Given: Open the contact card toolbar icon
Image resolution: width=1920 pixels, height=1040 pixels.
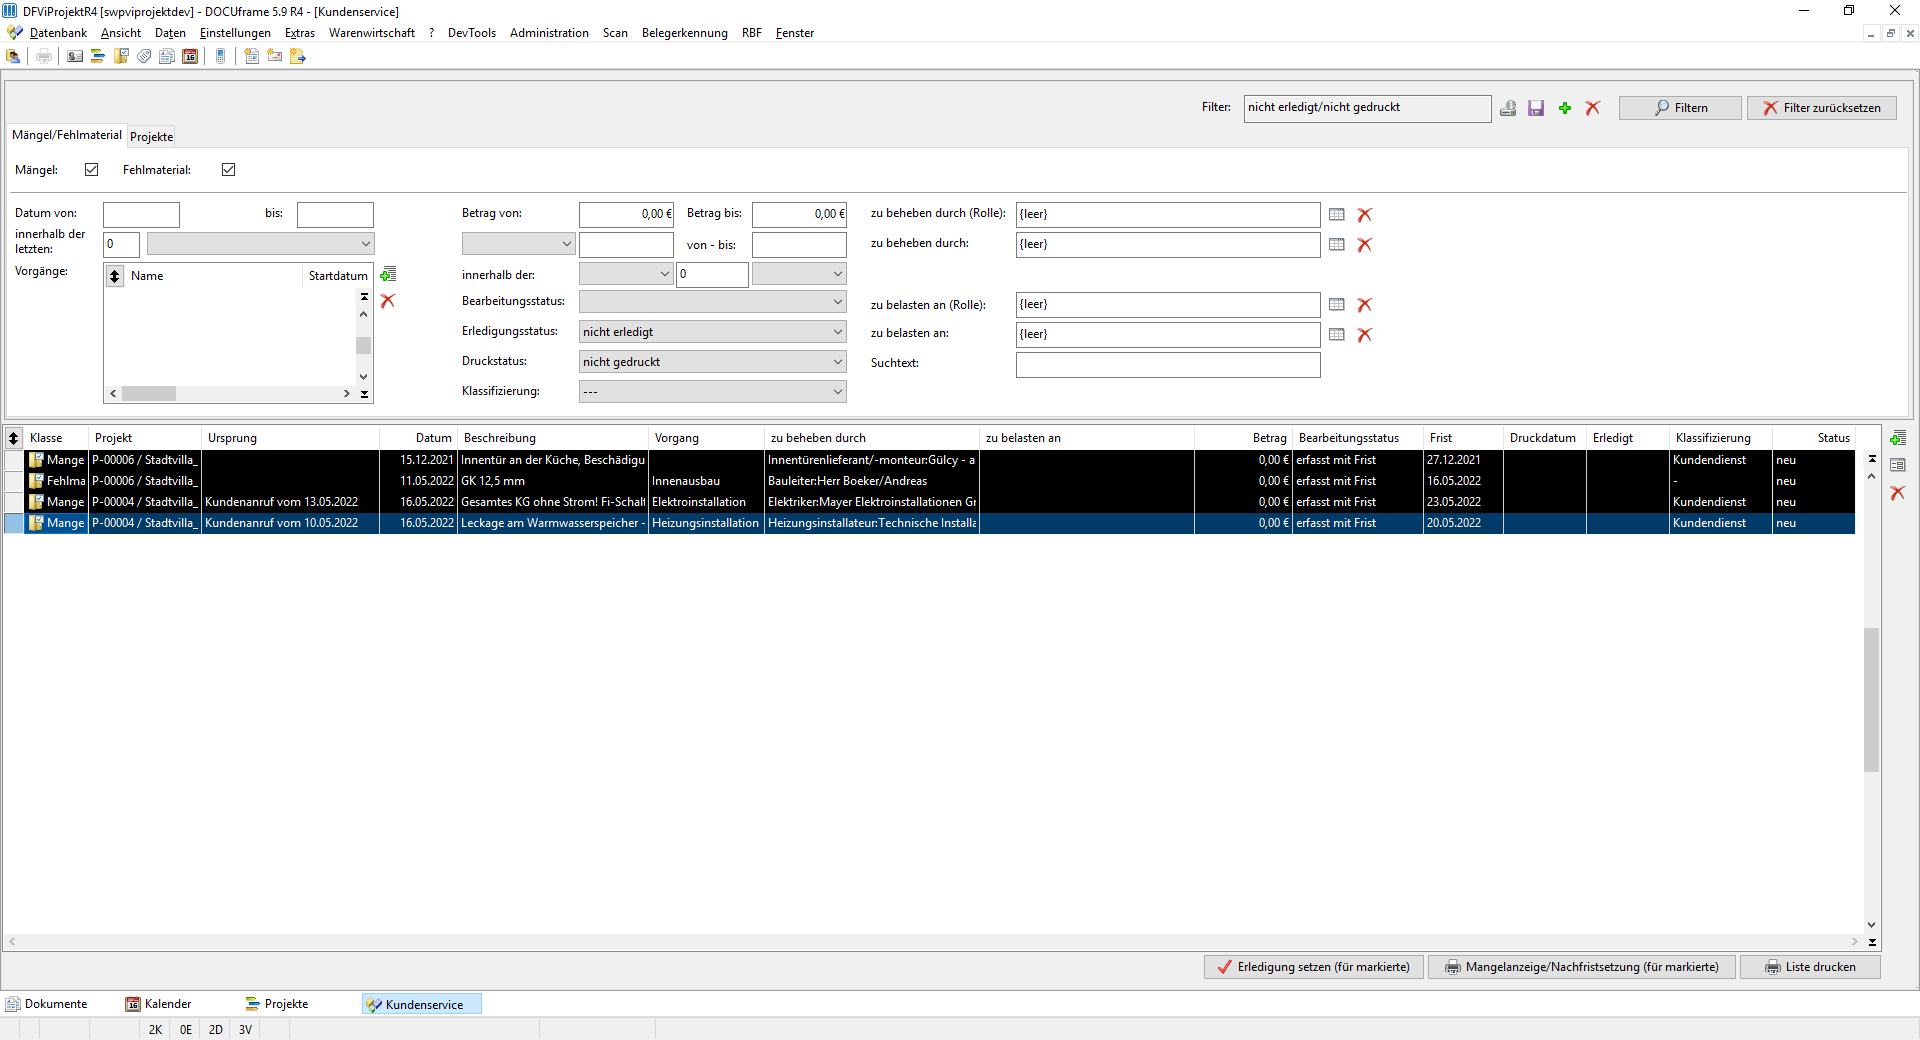Looking at the screenshot, I should 75,56.
